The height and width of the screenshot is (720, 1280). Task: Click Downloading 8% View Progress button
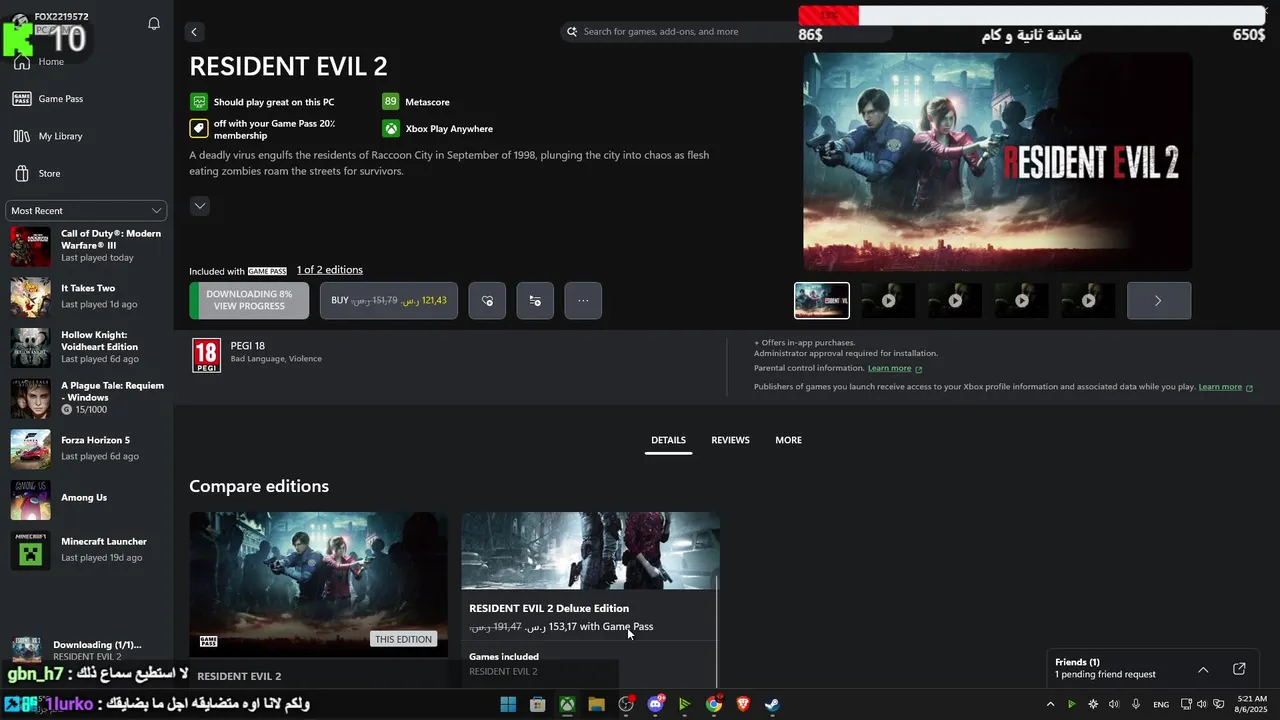click(249, 300)
